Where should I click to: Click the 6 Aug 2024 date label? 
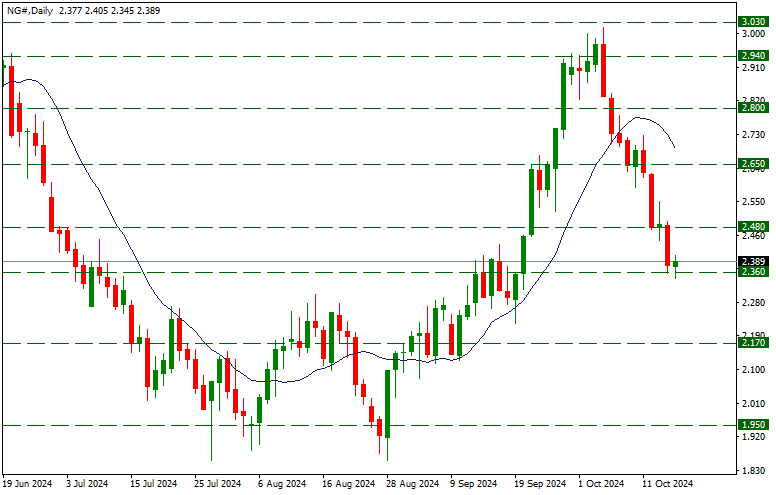pyautogui.click(x=282, y=483)
